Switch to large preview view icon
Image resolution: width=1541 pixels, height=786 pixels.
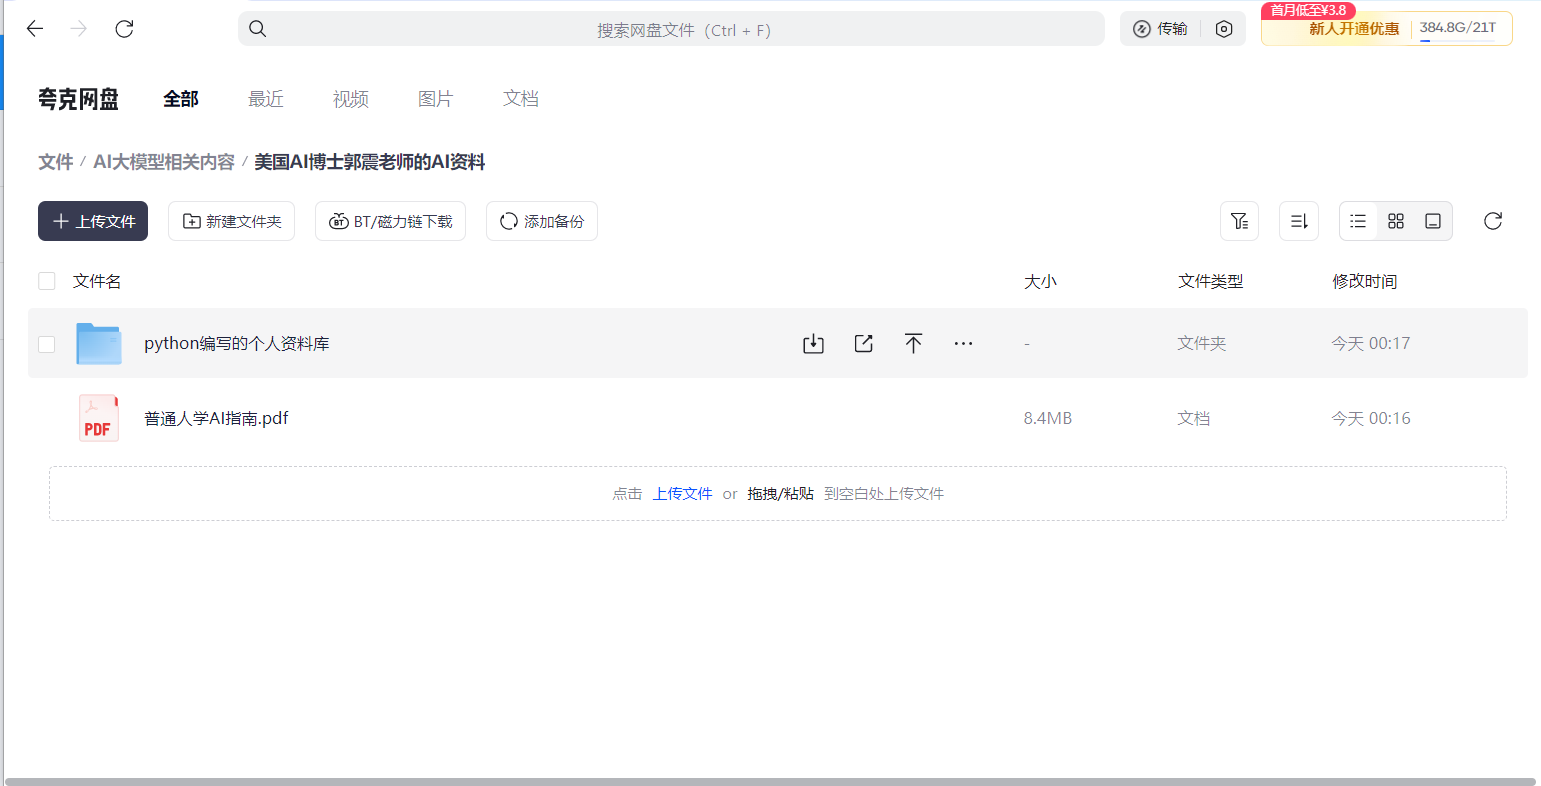click(x=1433, y=221)
